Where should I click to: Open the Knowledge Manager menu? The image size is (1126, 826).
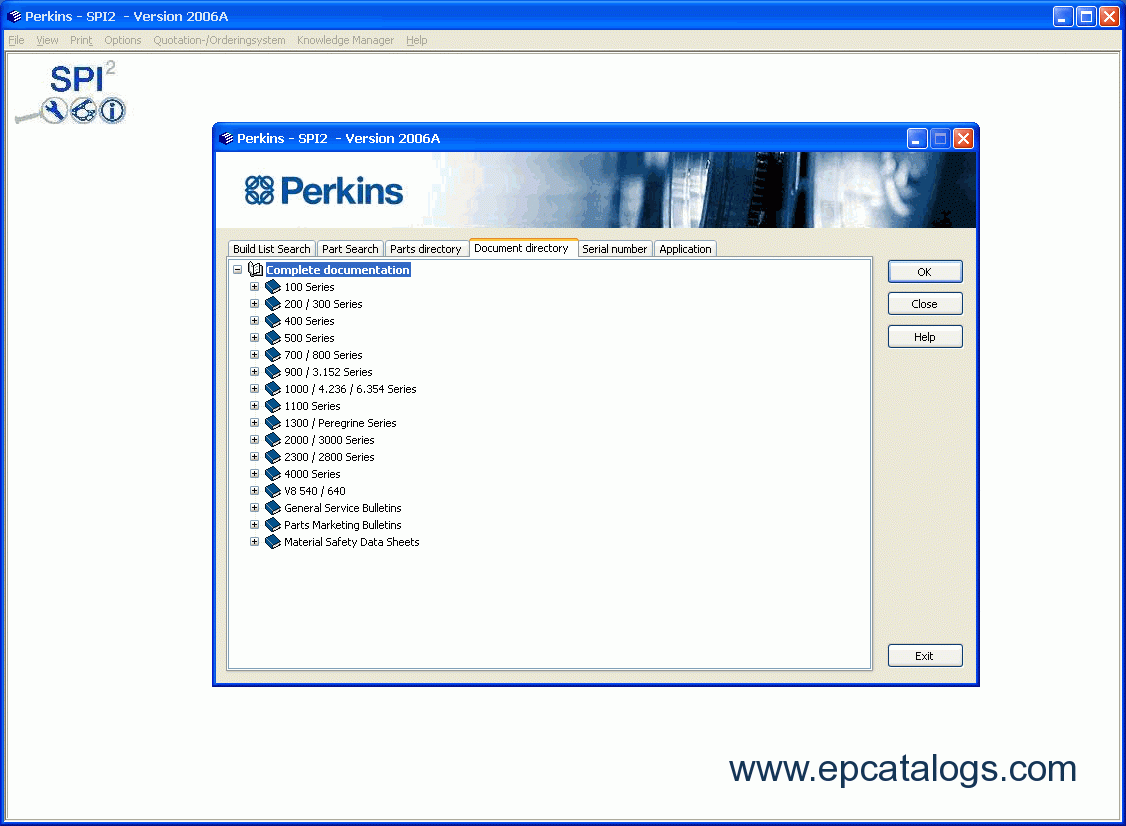(345, 40)
